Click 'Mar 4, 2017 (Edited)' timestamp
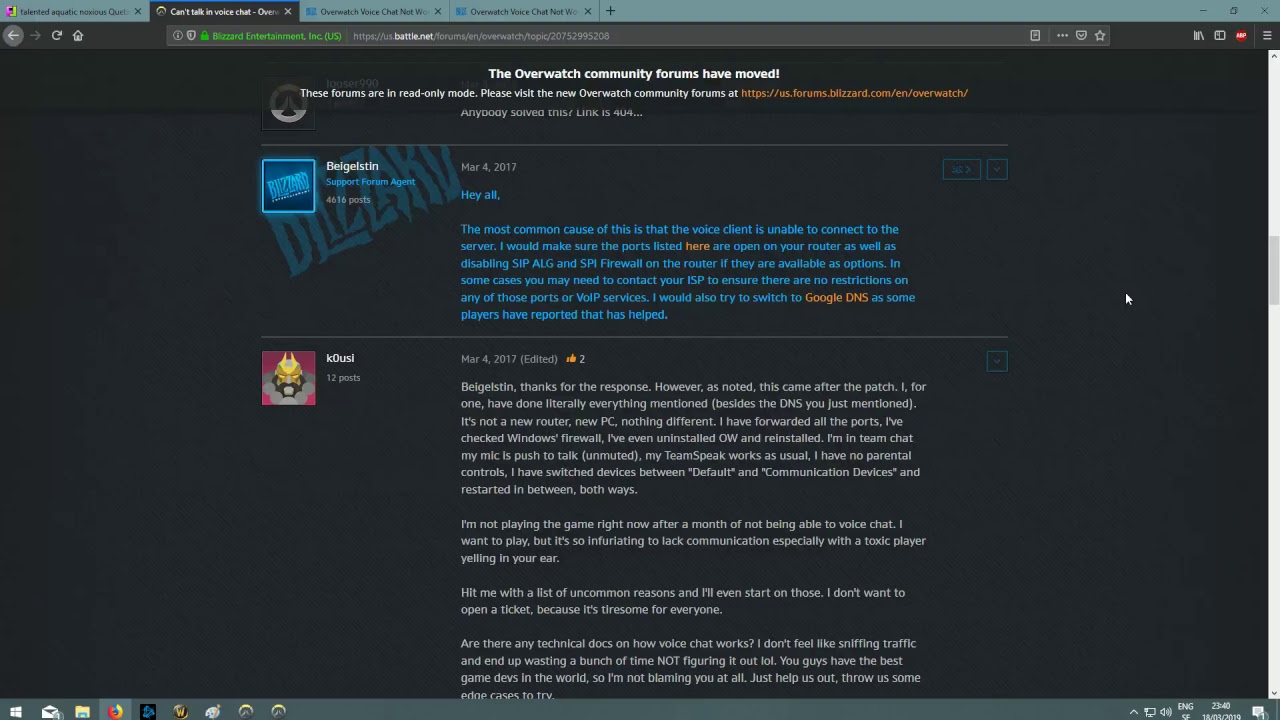This screenshot has height=720, width=1280. tap(509, 359)
